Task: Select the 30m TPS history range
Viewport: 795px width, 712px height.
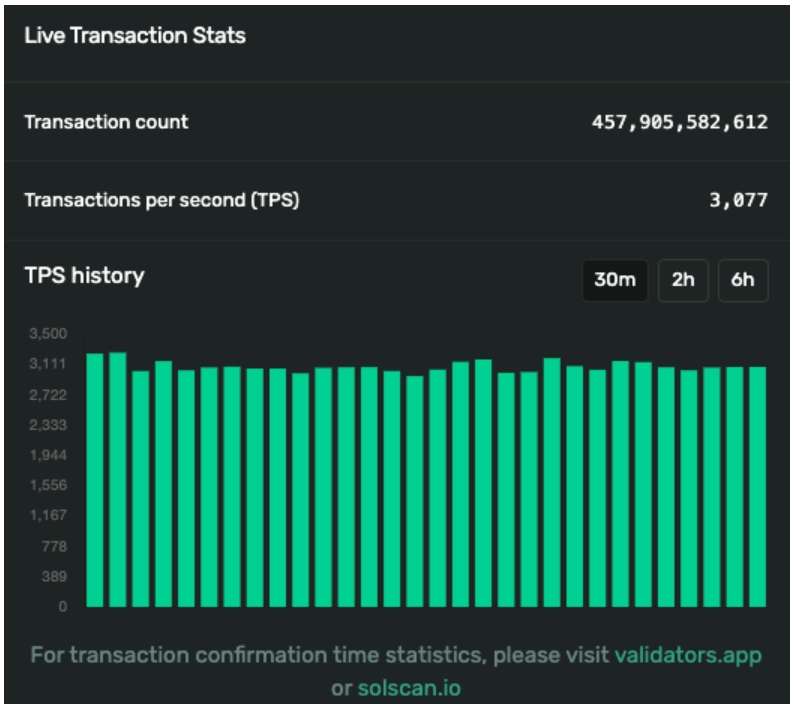Action: point(614,280)
